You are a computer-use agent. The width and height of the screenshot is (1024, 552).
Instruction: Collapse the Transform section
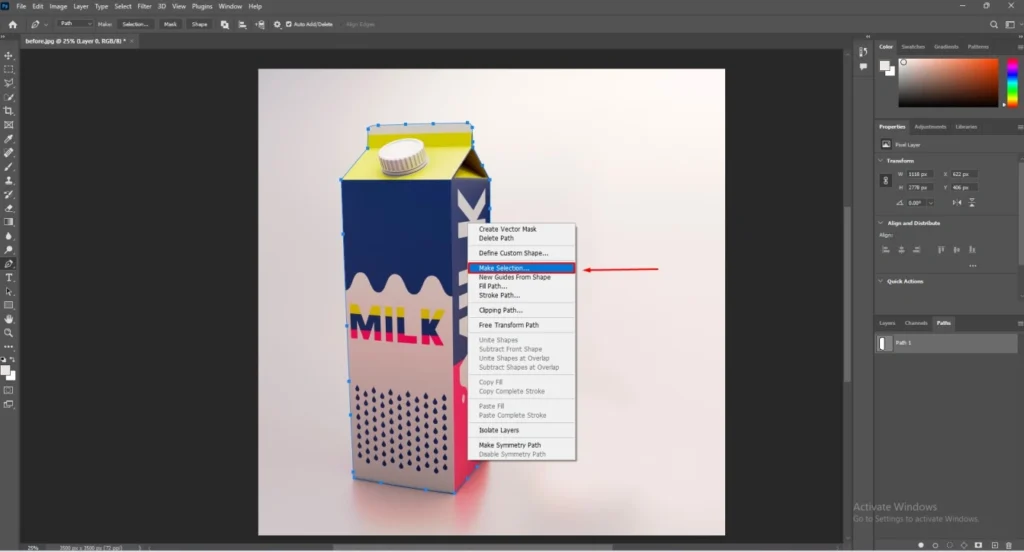[x=880, y=160]
